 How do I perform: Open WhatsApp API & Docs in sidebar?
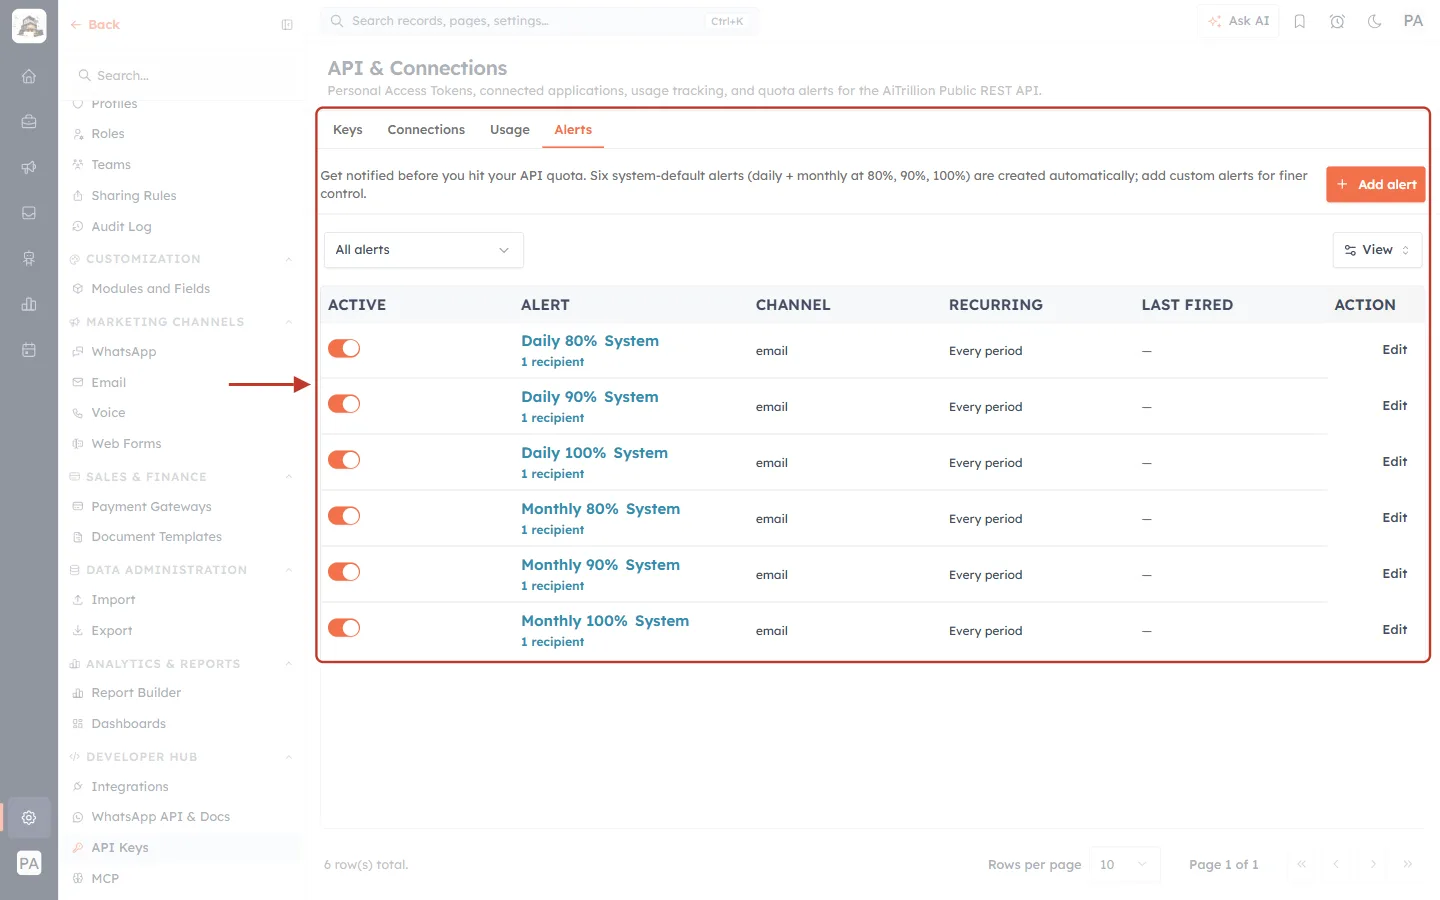pyautogui.click(x=160, y=817)
